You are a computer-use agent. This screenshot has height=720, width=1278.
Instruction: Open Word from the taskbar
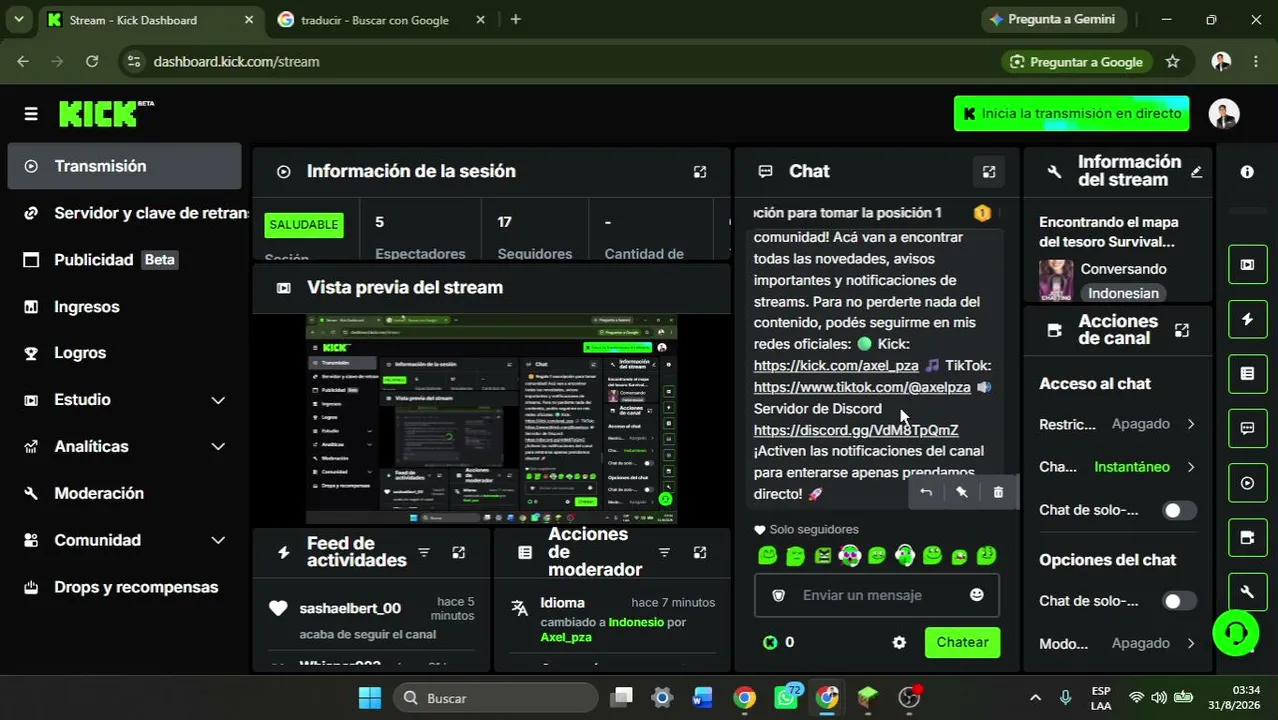click(x=702, y=698)
